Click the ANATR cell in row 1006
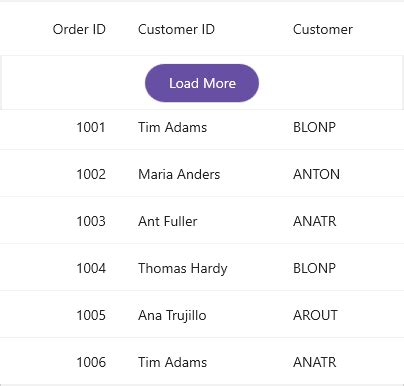This screenshot has height=386, width=404. coord(315,362)
